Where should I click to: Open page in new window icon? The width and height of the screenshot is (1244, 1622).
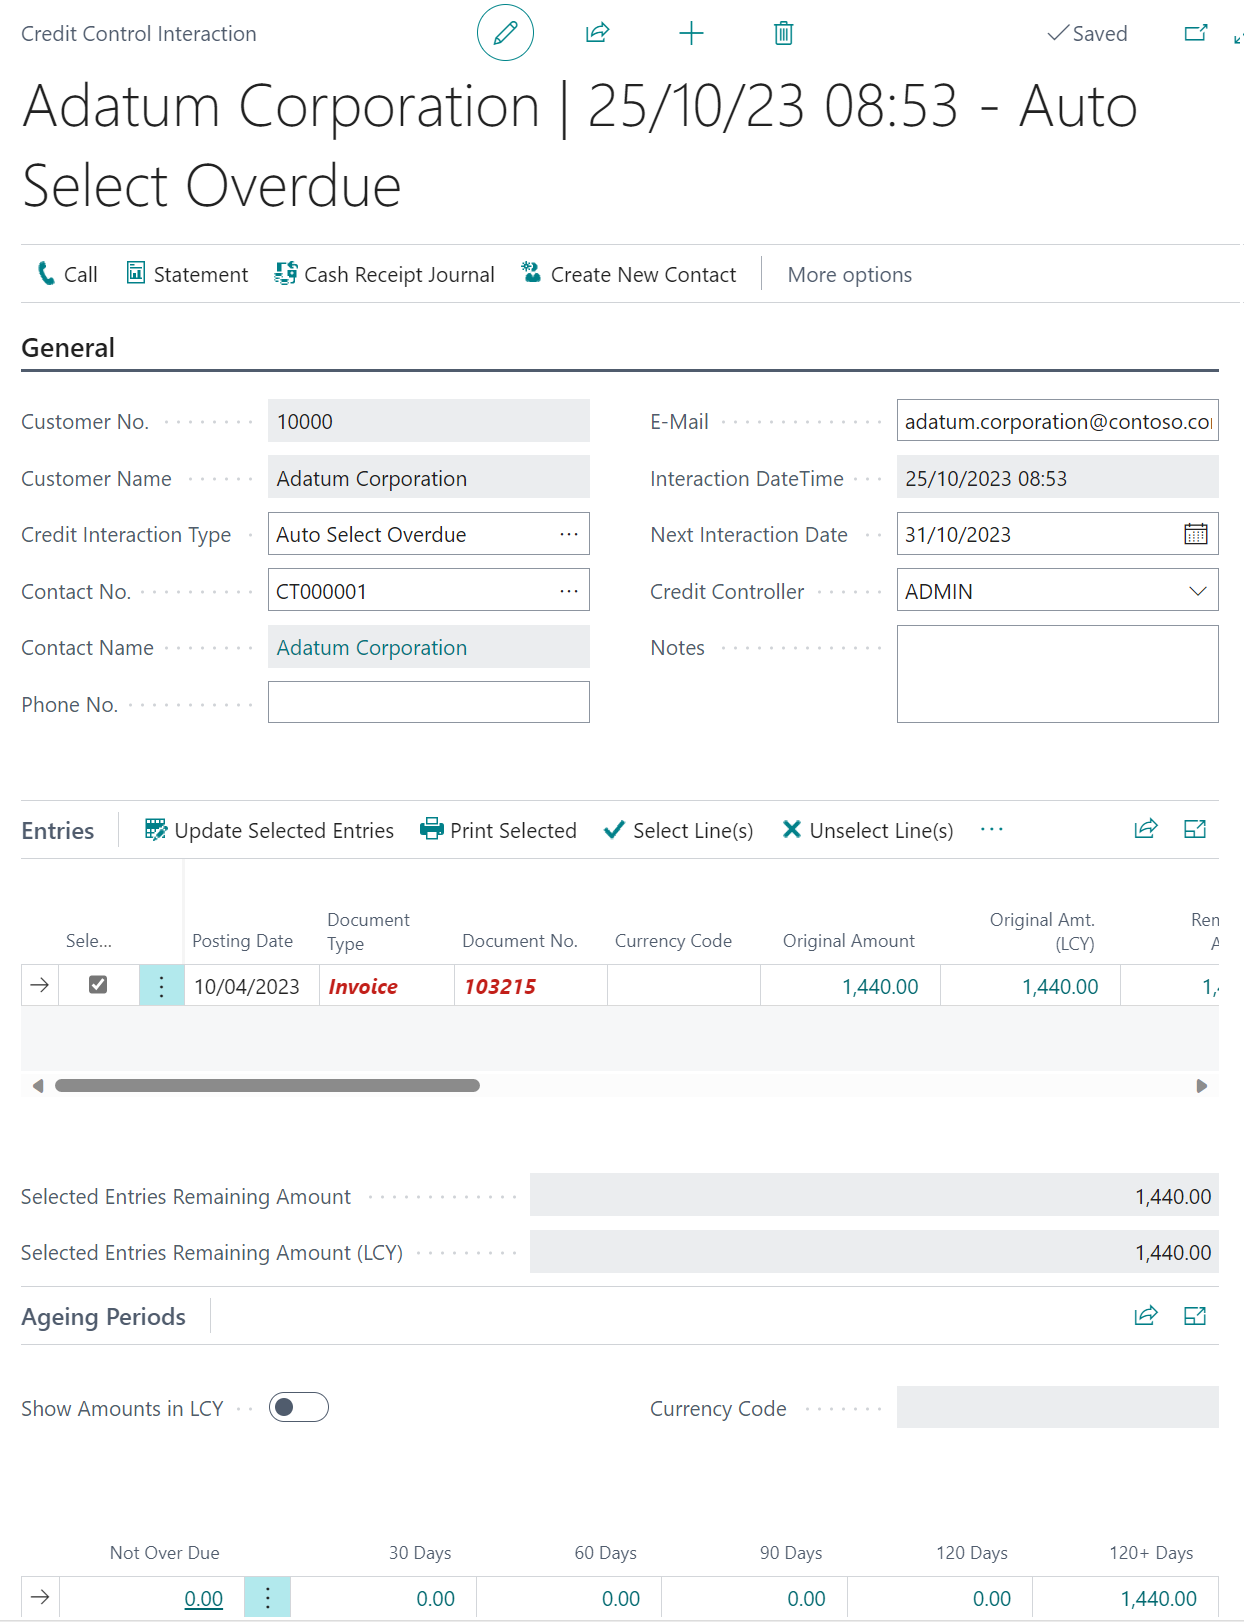1196,33
